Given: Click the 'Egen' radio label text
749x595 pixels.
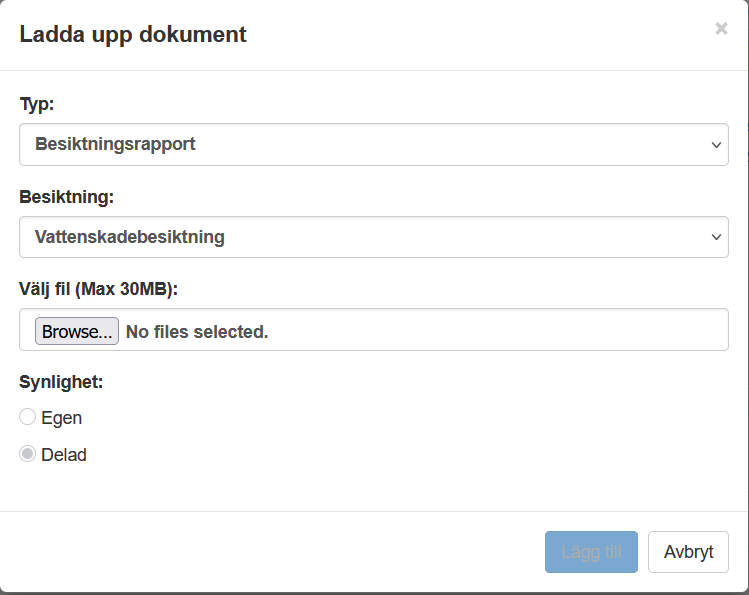Looking at the screenshot, I should pyautogui.click(x=62, y=418).
